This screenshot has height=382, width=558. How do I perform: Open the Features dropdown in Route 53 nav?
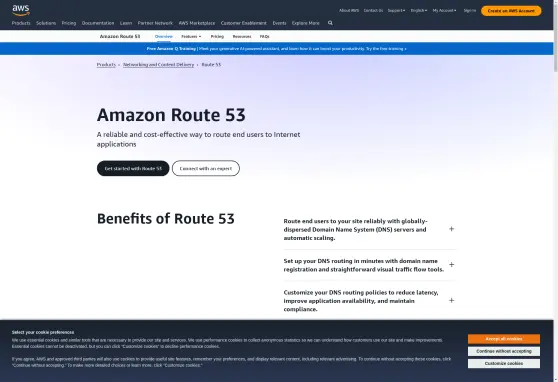point(191,37)
